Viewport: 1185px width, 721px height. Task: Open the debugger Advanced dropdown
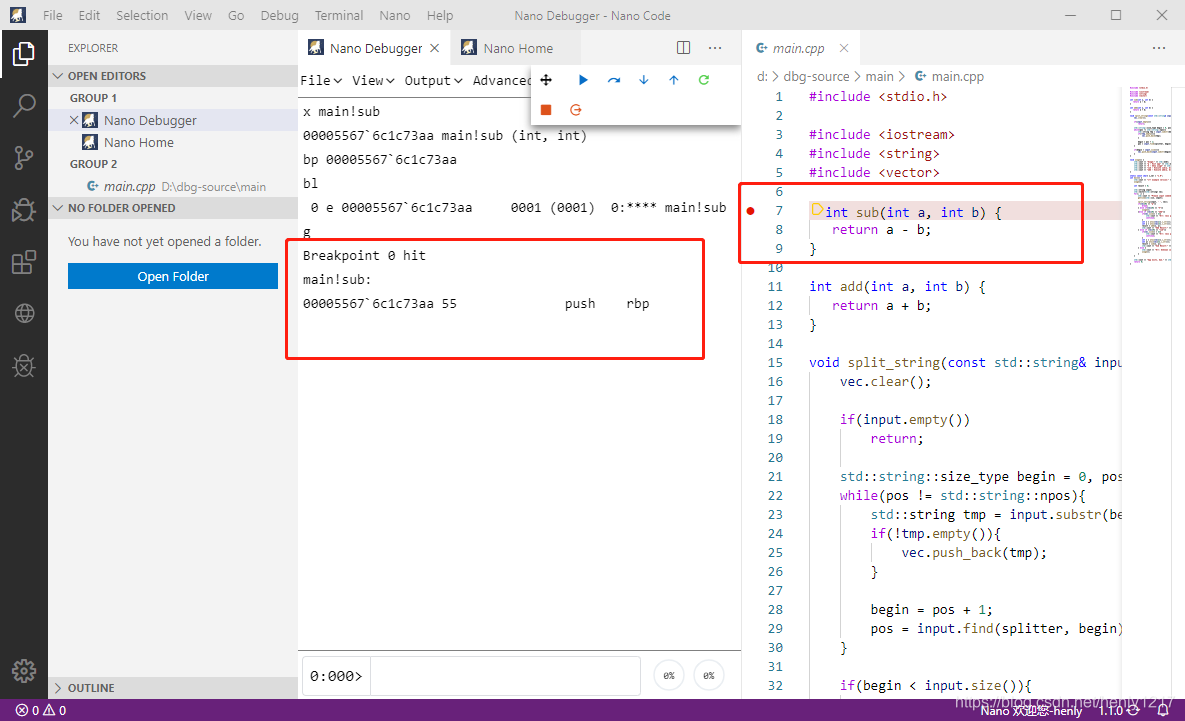point(502,80)
